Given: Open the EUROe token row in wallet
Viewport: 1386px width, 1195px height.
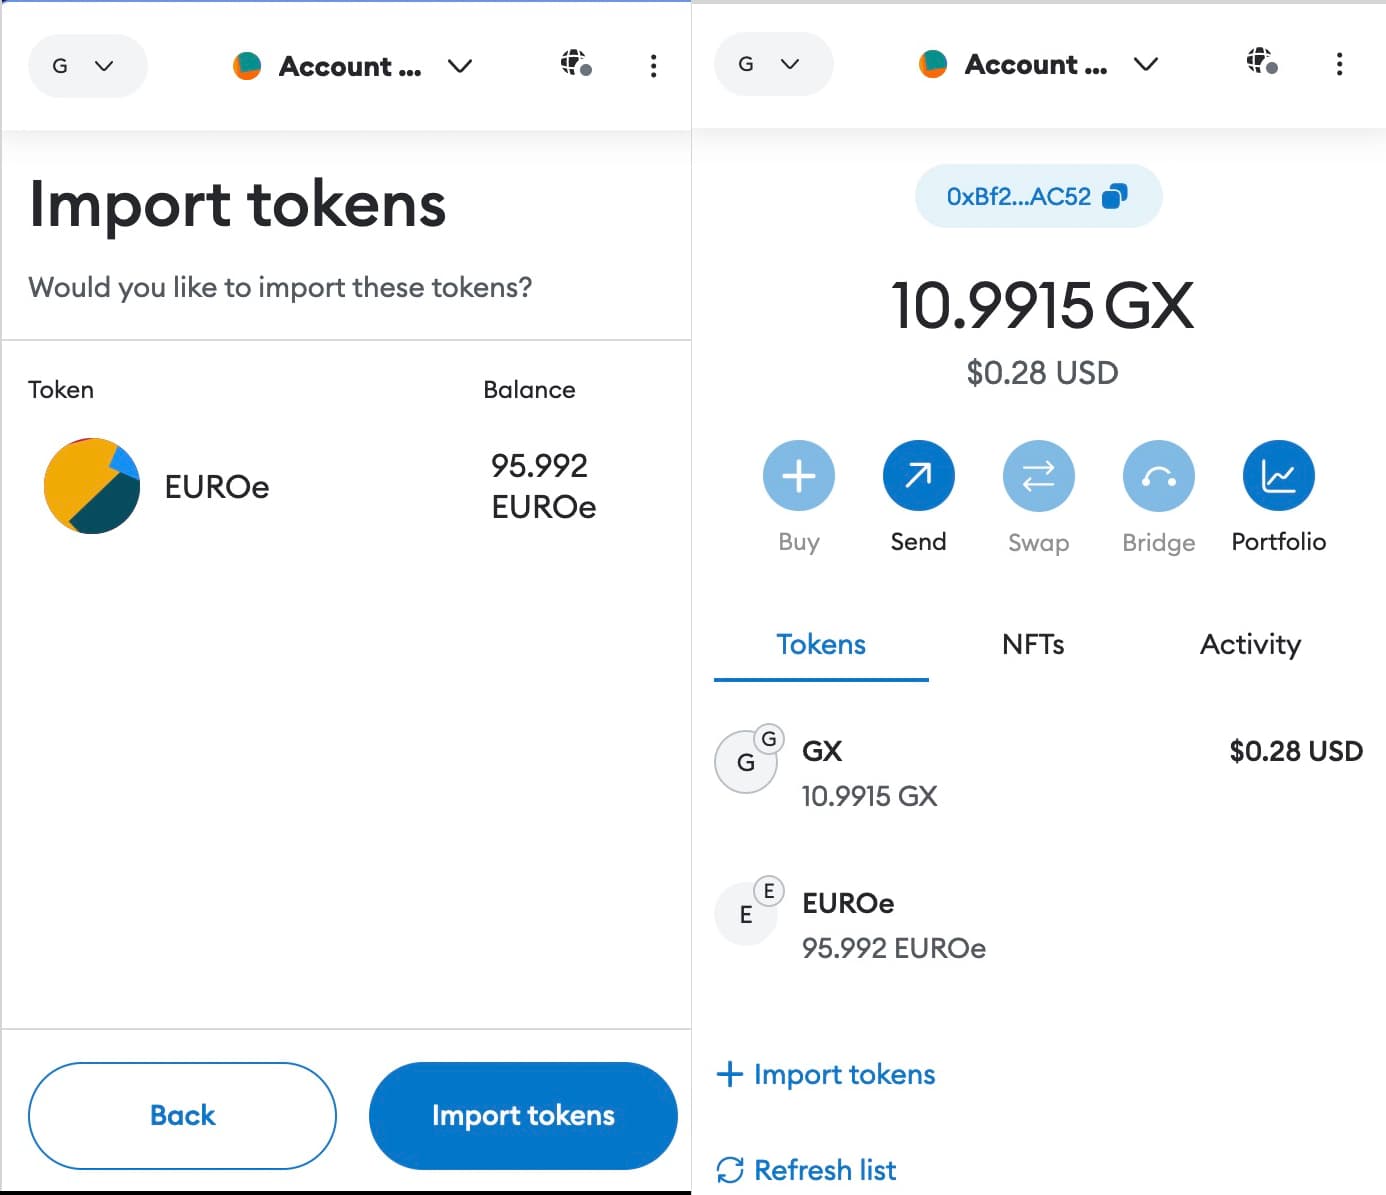Looking at the screenshot, I should point(1039,925).
